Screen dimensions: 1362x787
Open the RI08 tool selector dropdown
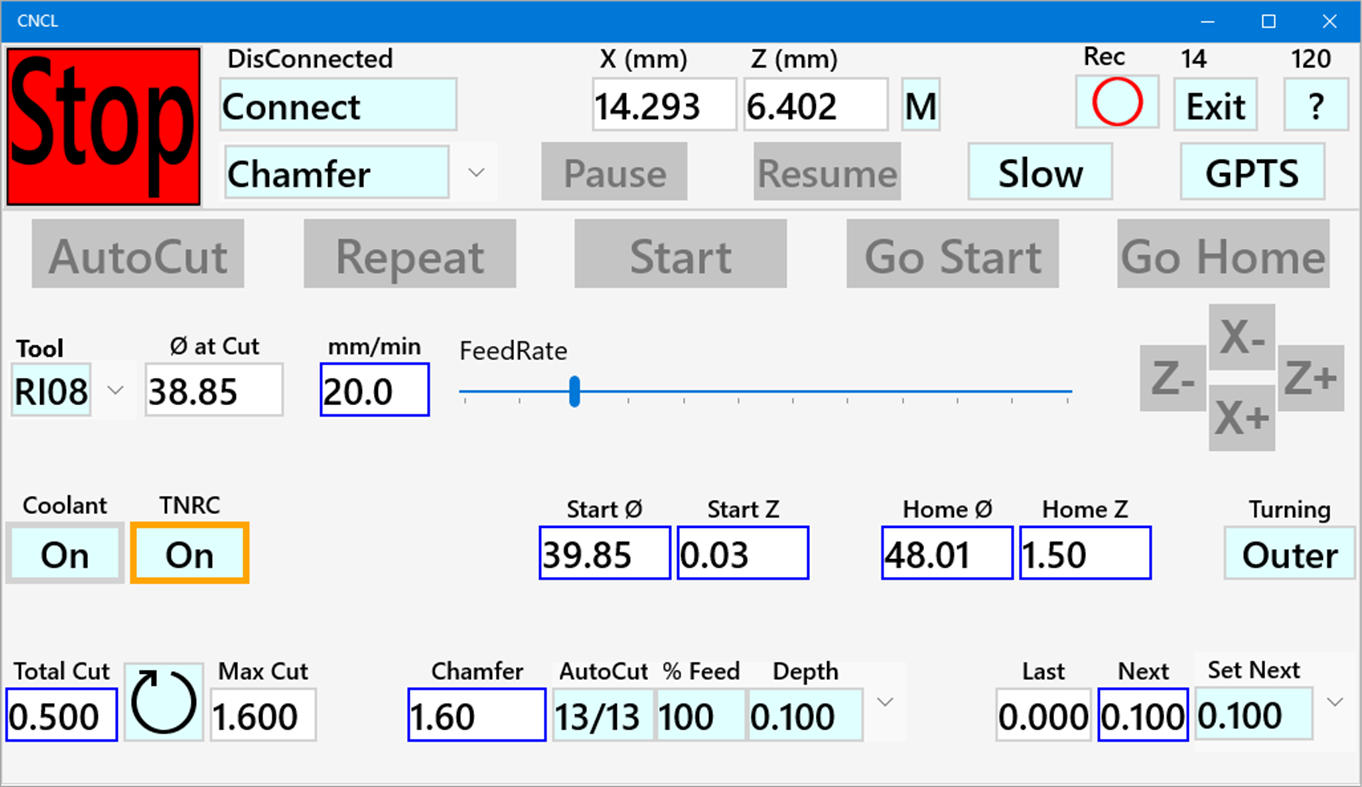[x=113, y=391]
